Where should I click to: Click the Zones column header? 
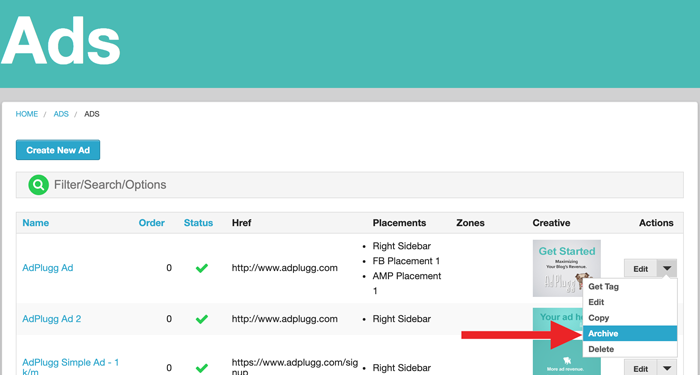[x=471, y=223]
